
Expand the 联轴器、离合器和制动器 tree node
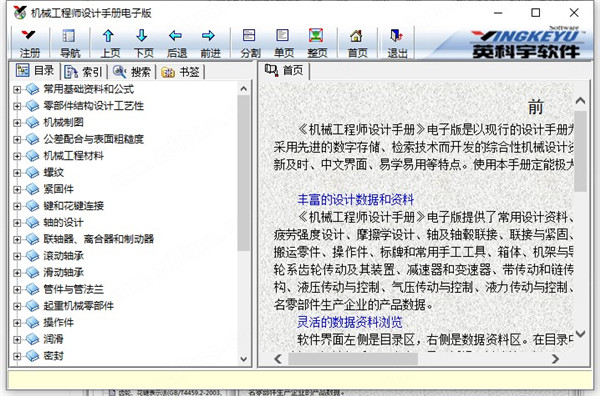click(17, 240)
